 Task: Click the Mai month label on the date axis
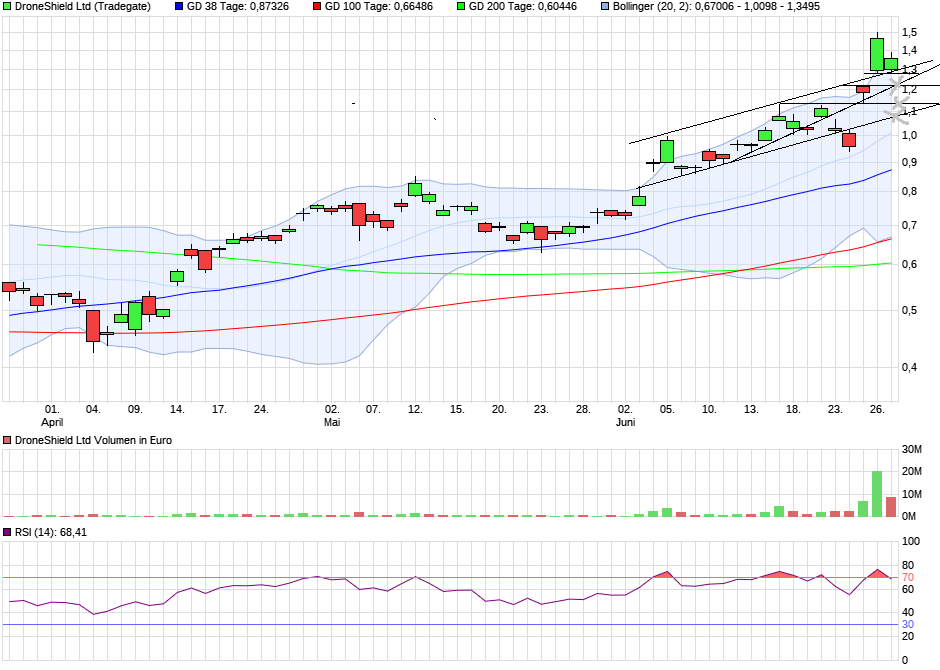pyautogui.click(x=332, y=422)
